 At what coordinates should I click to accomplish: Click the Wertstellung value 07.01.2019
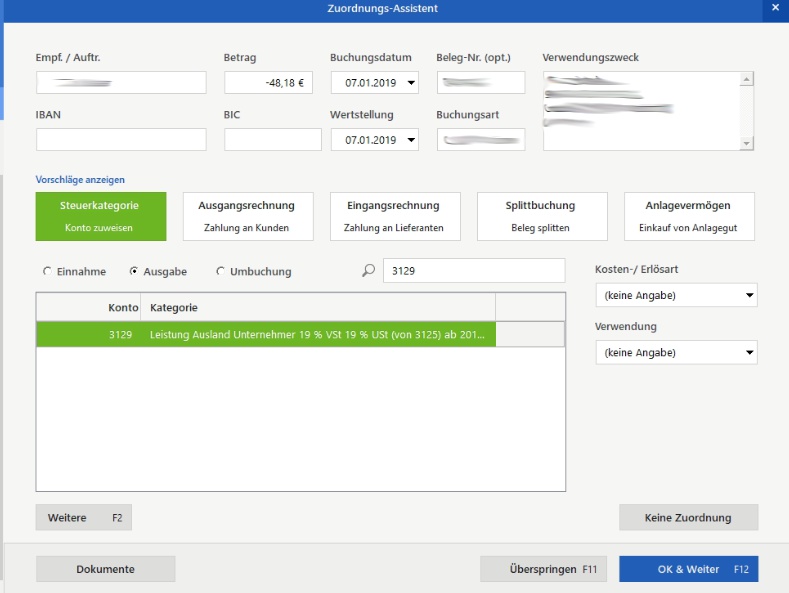click(x=370, y=140)
